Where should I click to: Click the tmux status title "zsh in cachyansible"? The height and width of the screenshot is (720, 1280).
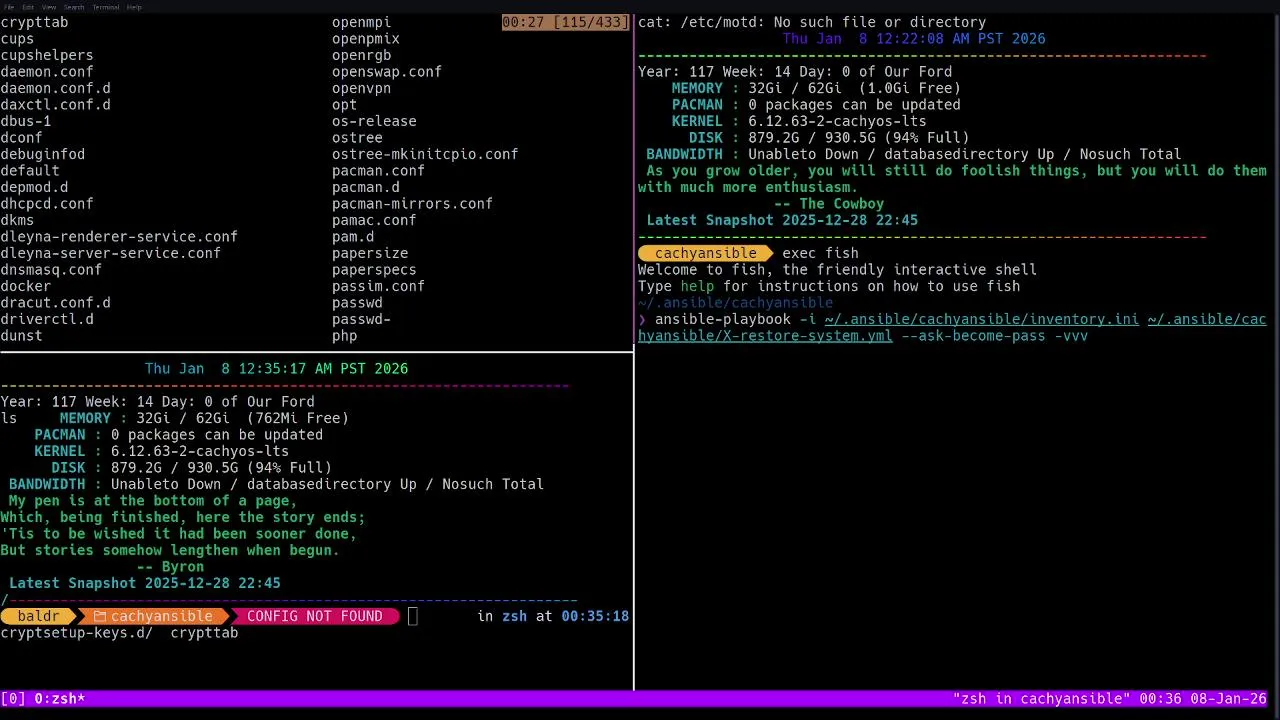point(1041,699)
